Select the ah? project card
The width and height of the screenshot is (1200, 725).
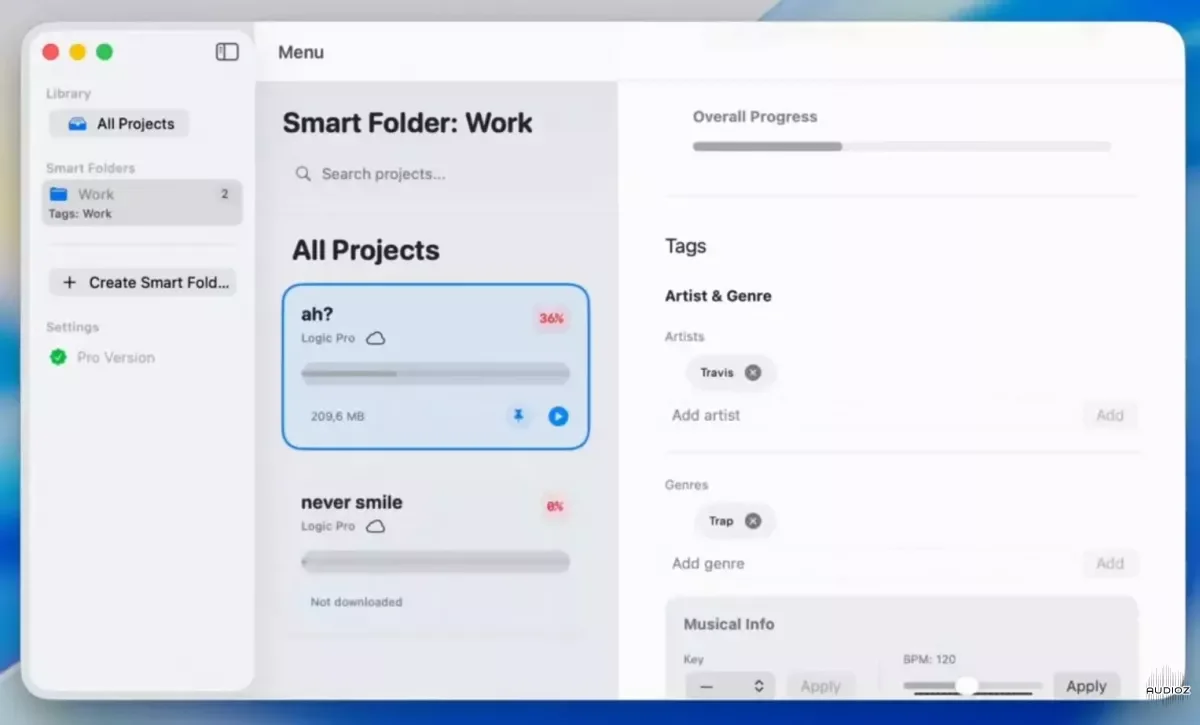436,367
